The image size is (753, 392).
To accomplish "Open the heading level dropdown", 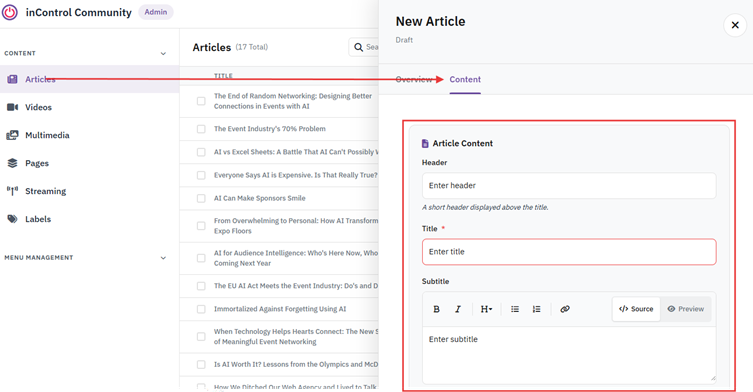I will point(486,309).
